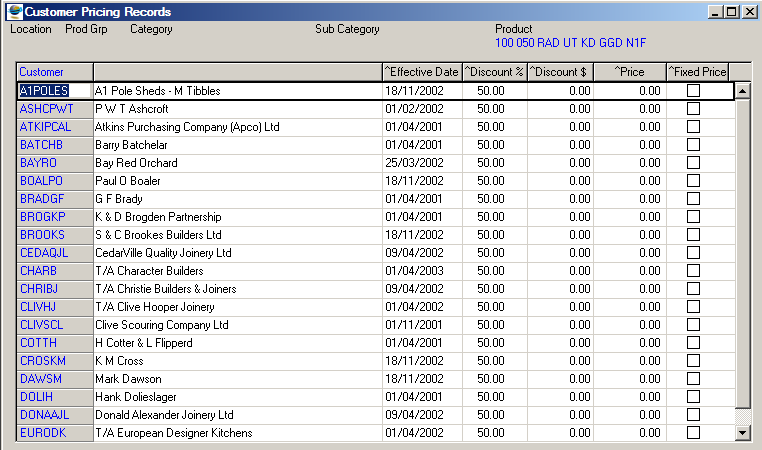
Task: Tick Fixed Price for G F Brady
Action: coord(693,199)
